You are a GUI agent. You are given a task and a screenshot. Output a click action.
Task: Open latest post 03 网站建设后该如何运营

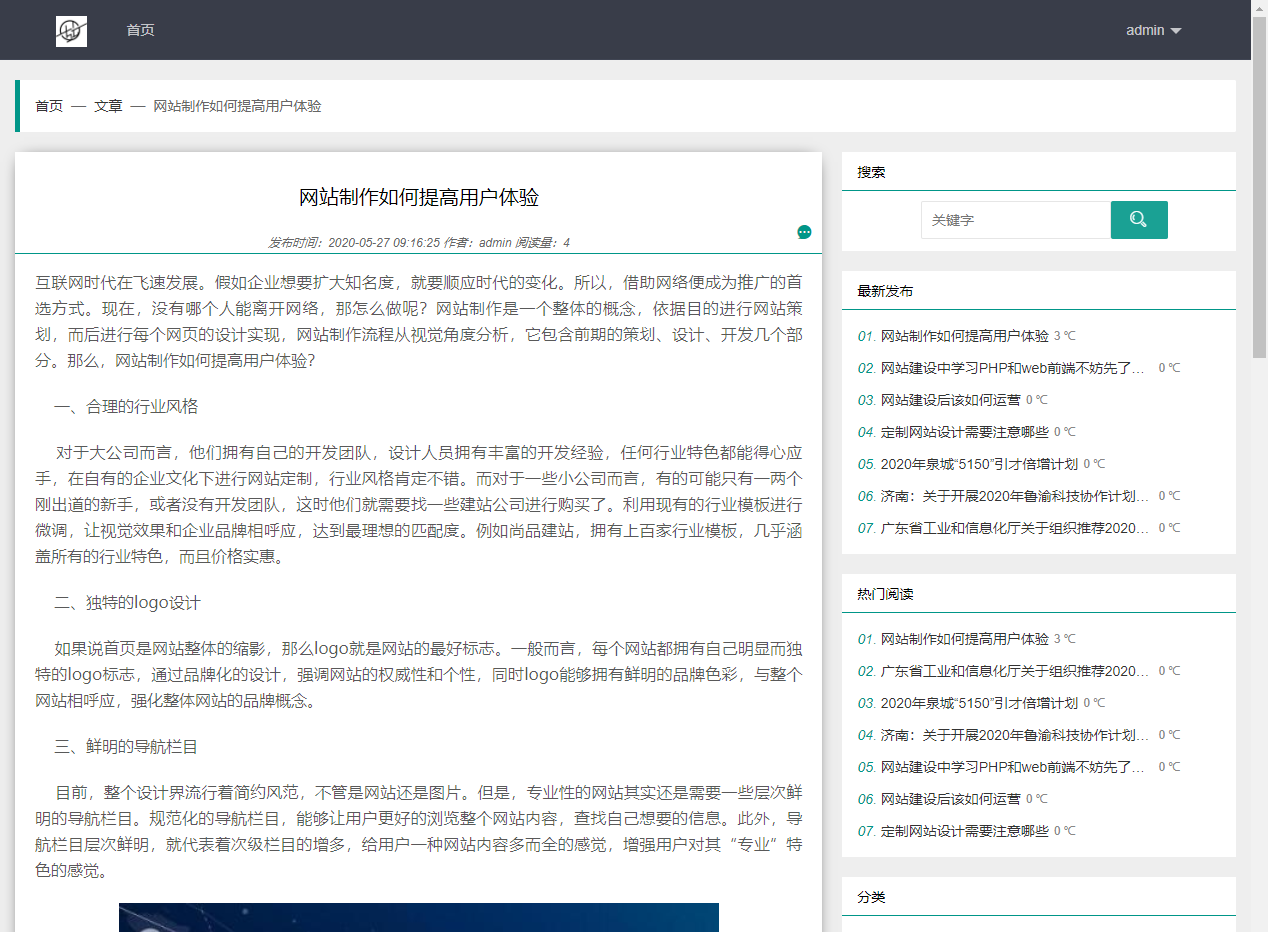(951, 400)
